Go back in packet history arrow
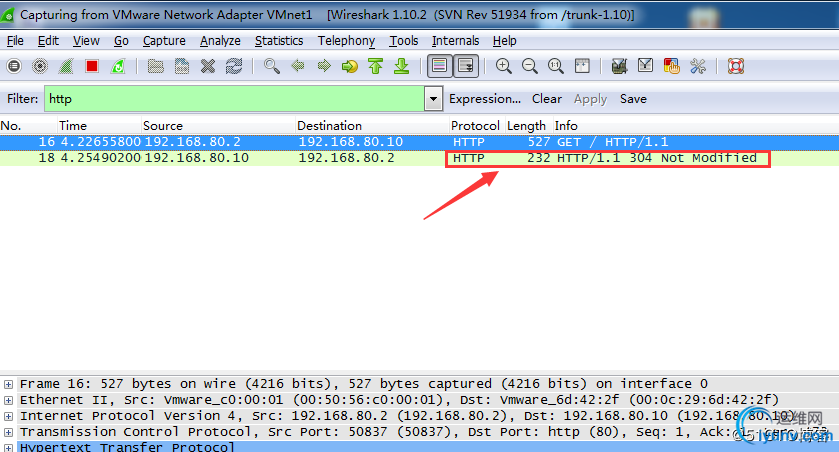Image resolution: width=839 pixels, height=452 pixels. click(298, 66)
